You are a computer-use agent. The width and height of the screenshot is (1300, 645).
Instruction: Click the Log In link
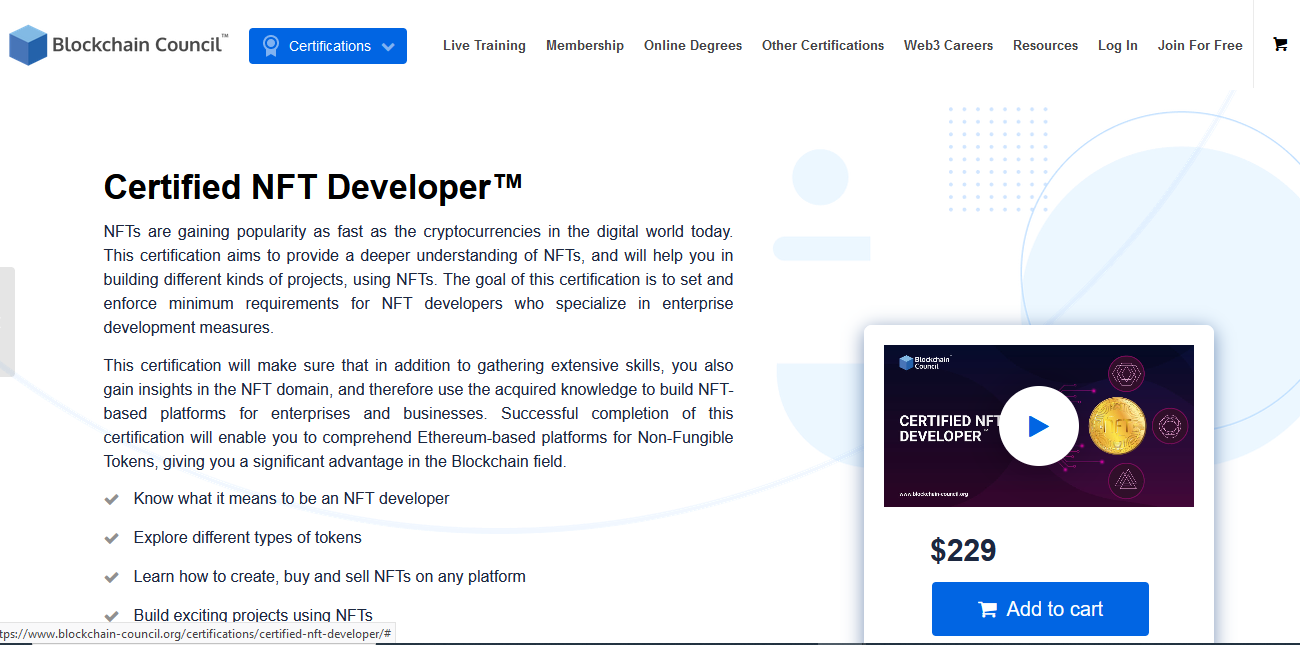click(x=1118, y=45)
